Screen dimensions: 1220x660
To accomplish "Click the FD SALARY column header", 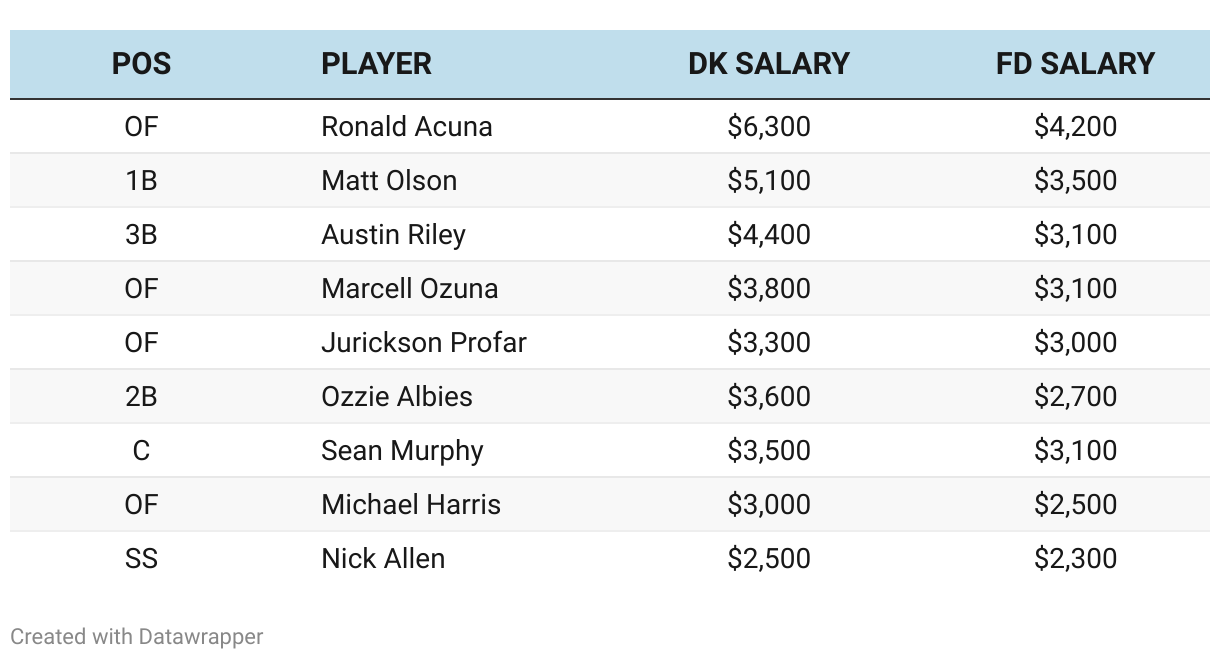I will (1075, 64).
